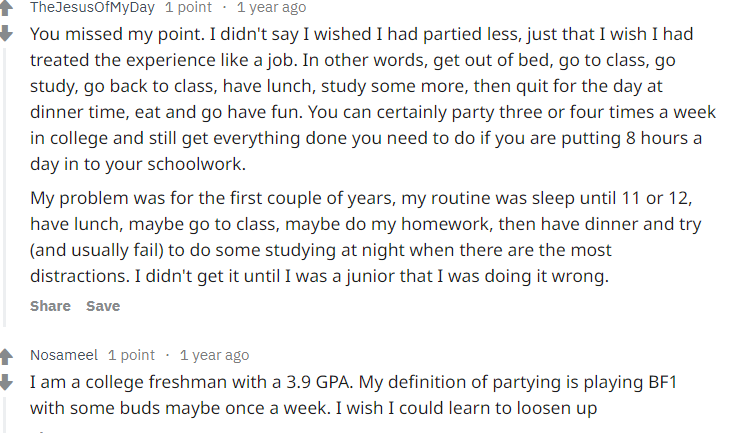Click Share under TheJesusOfMyDay's comment
Screen dimensions: 745x433
click(50, 306)
